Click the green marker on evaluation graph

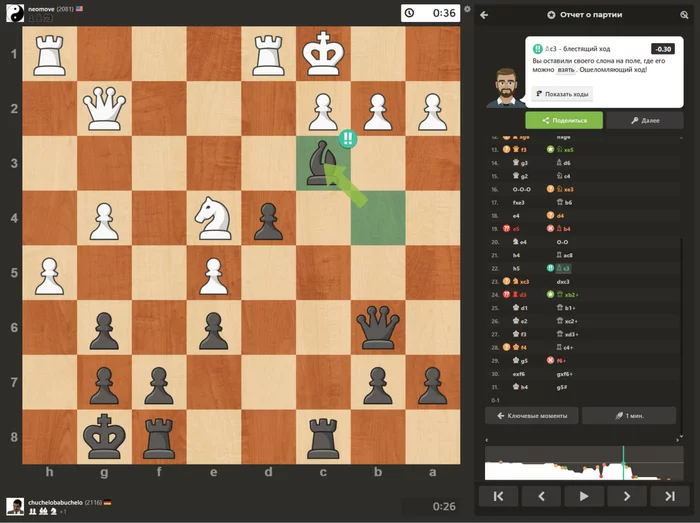pyautogui.click(x=624, y=463)
